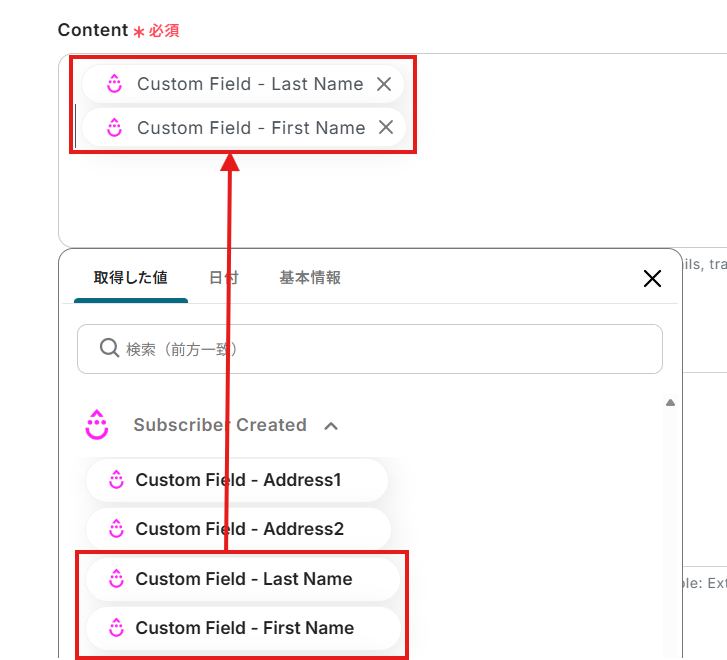Select Custom Field - Address1 from list
Viewport: 727px width, 660px height.
click(238, 480)
